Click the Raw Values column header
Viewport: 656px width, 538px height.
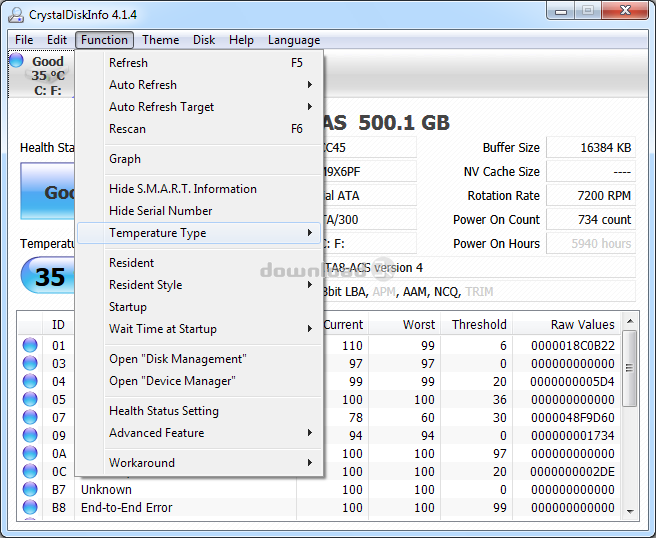click(582, 325)
